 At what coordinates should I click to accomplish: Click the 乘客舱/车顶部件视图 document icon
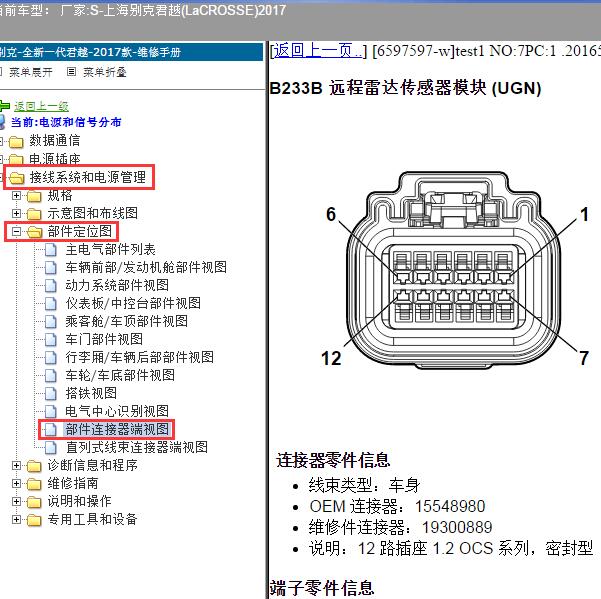(x=51, y=322)
